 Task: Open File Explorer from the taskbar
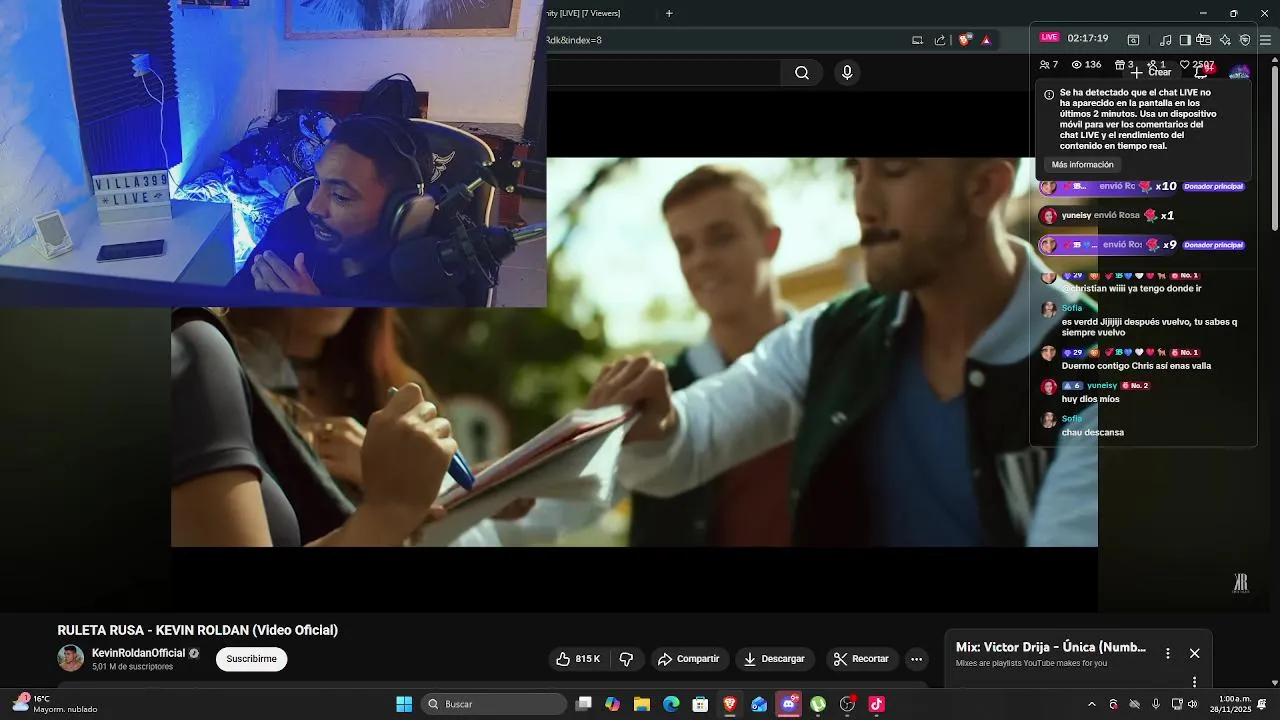click(x=642, y=704)
